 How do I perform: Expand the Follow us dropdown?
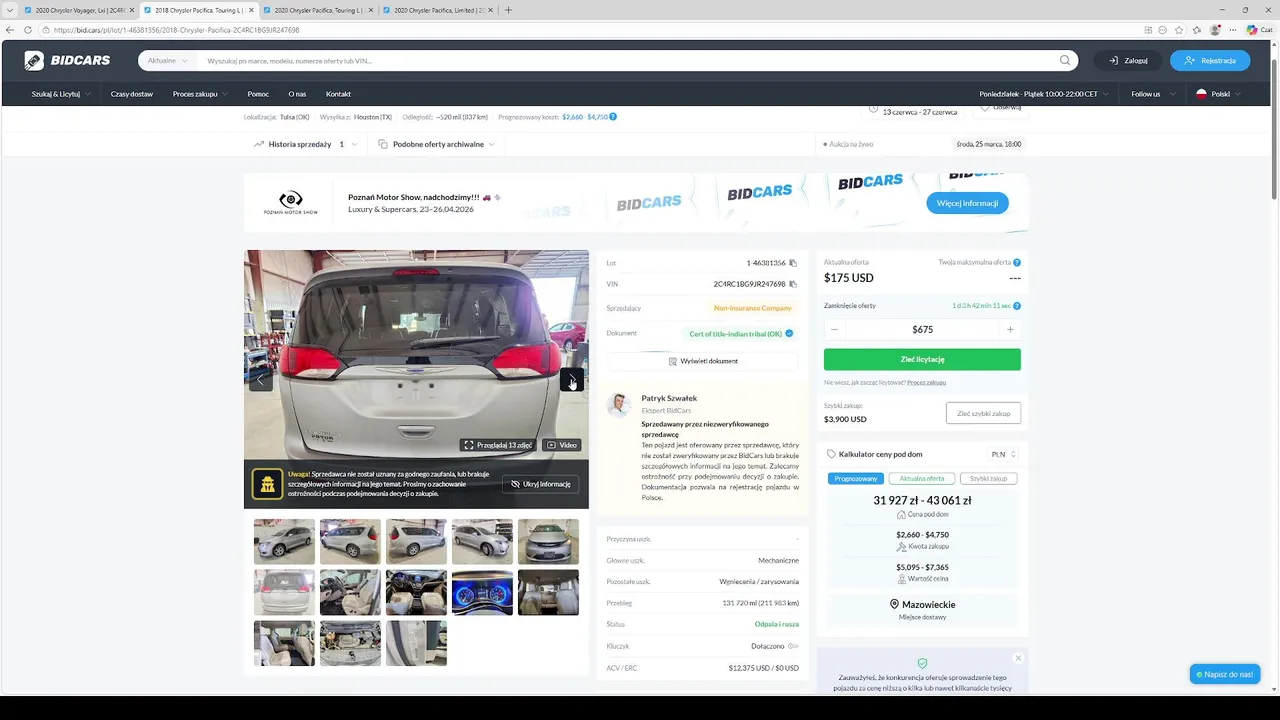click(x=1151, y=94)
